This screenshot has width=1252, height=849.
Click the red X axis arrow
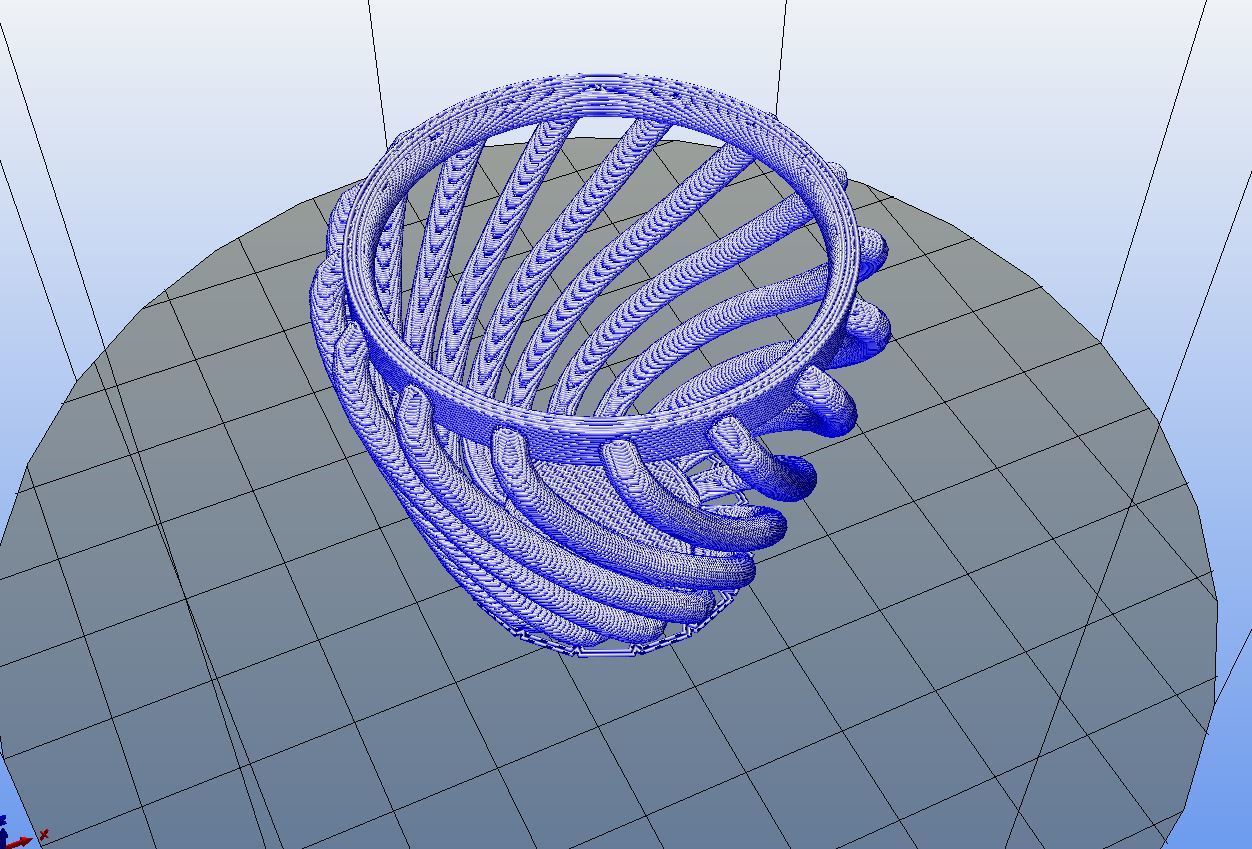(19, 842)
